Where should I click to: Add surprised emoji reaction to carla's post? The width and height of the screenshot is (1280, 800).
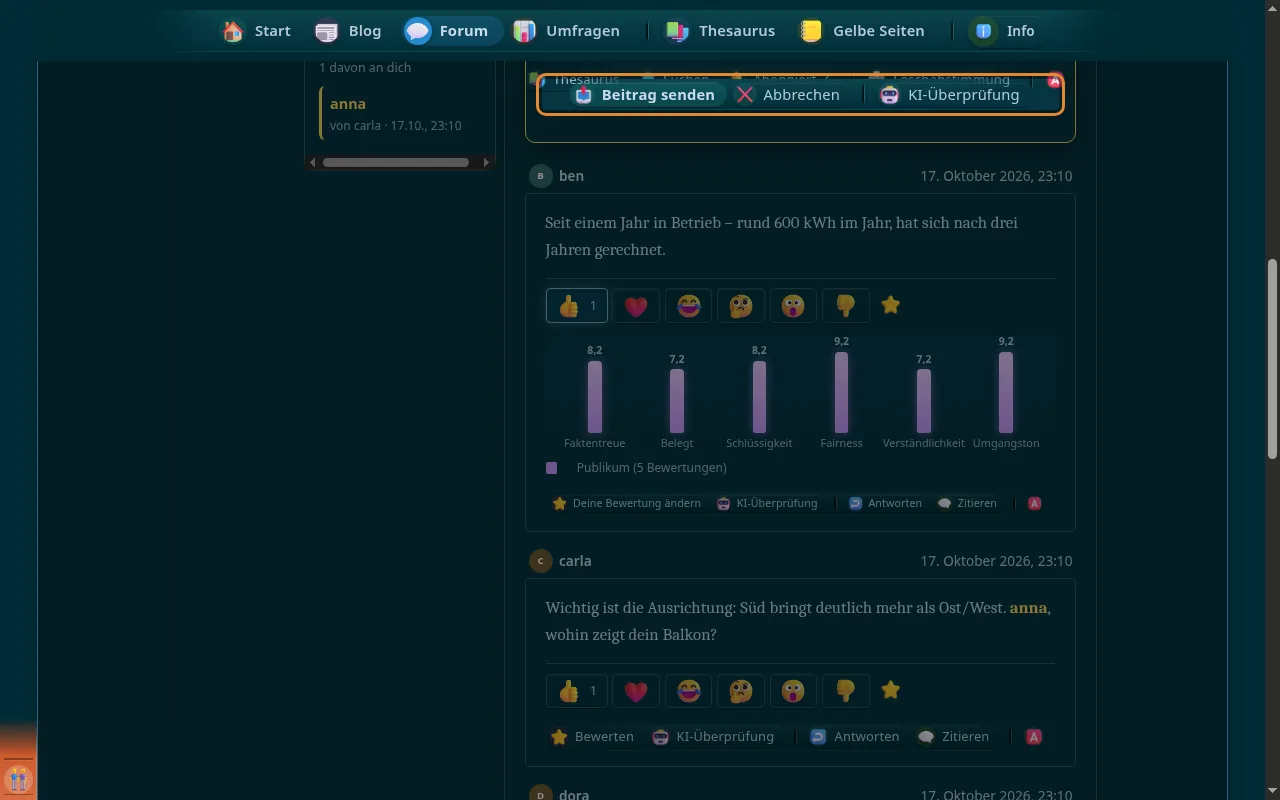(x=793, y=691)
